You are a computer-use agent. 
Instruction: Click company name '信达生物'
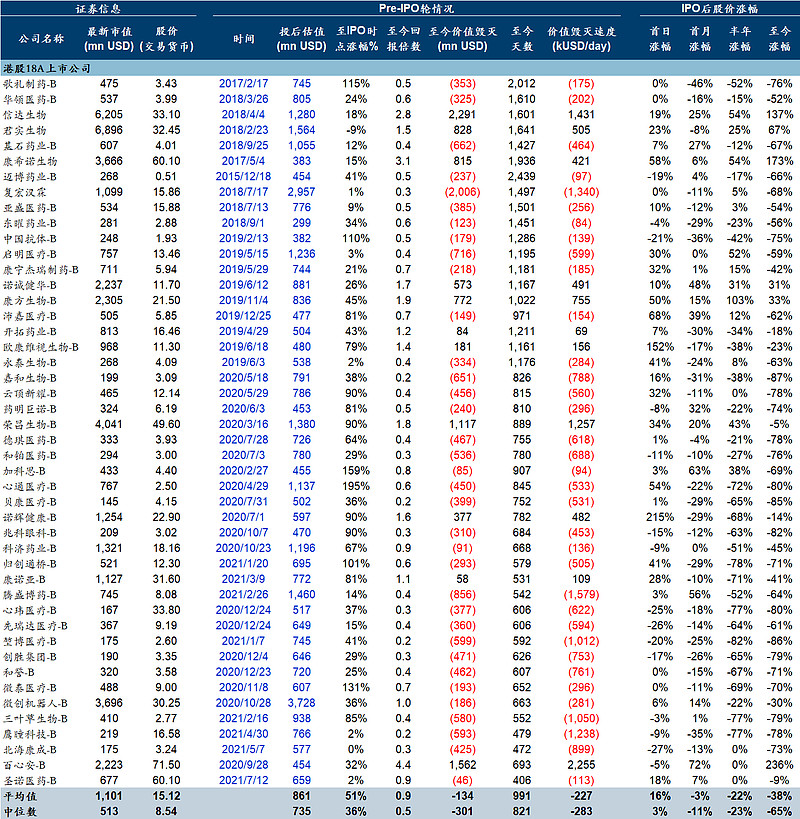coord(25,114)
